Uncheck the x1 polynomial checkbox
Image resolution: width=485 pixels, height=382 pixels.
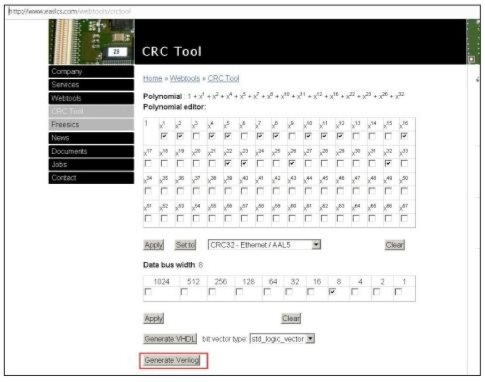164,136
